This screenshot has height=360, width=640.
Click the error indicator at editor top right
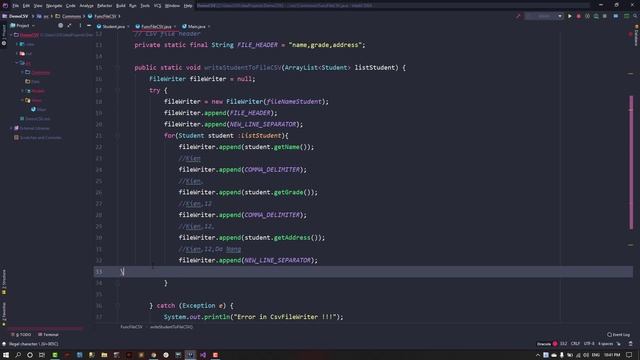click(x=630, y=35)
